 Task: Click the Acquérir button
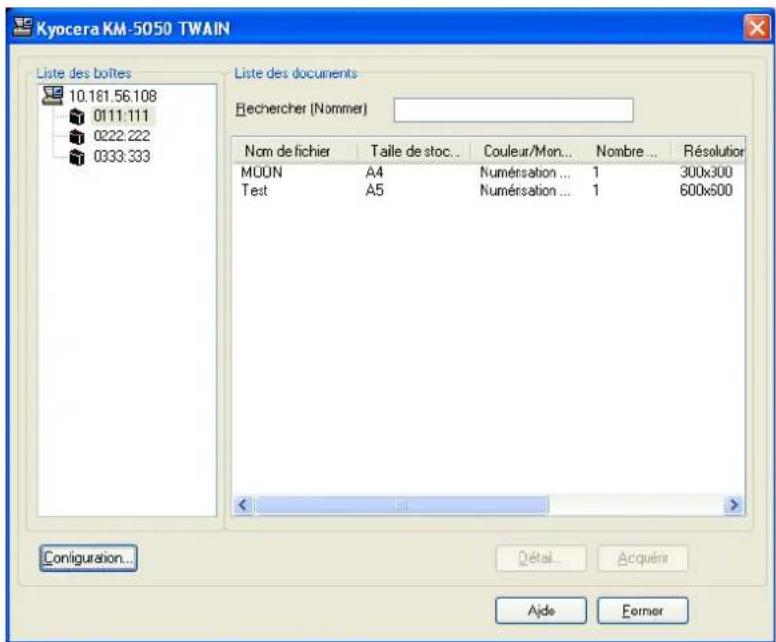pyautogui.click(x=643, y=558)
